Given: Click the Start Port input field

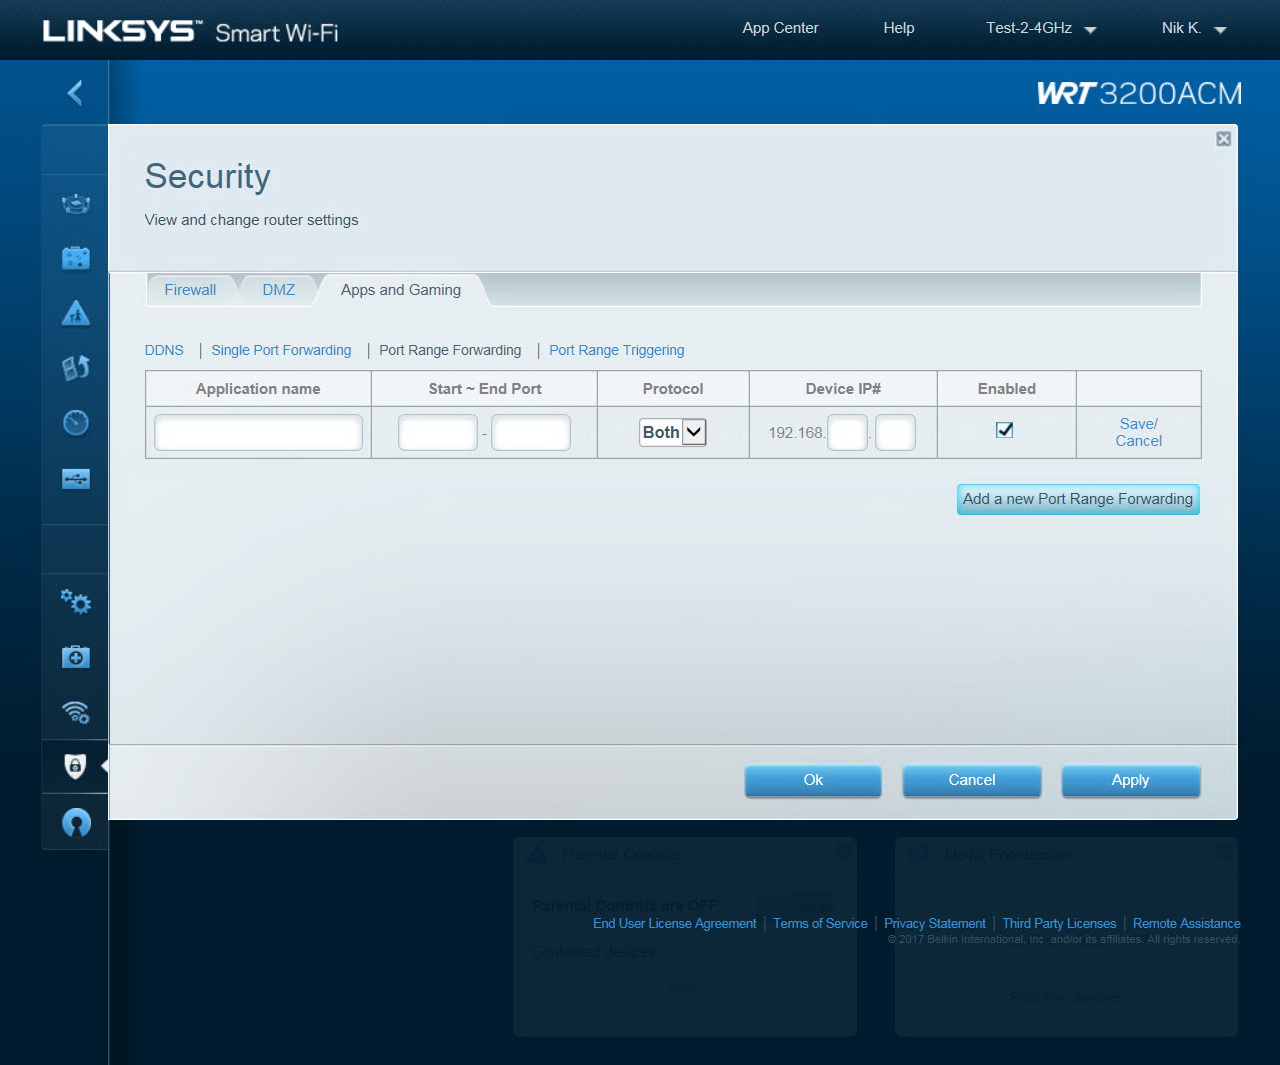Looking at the screenshot, I should 438,433.
